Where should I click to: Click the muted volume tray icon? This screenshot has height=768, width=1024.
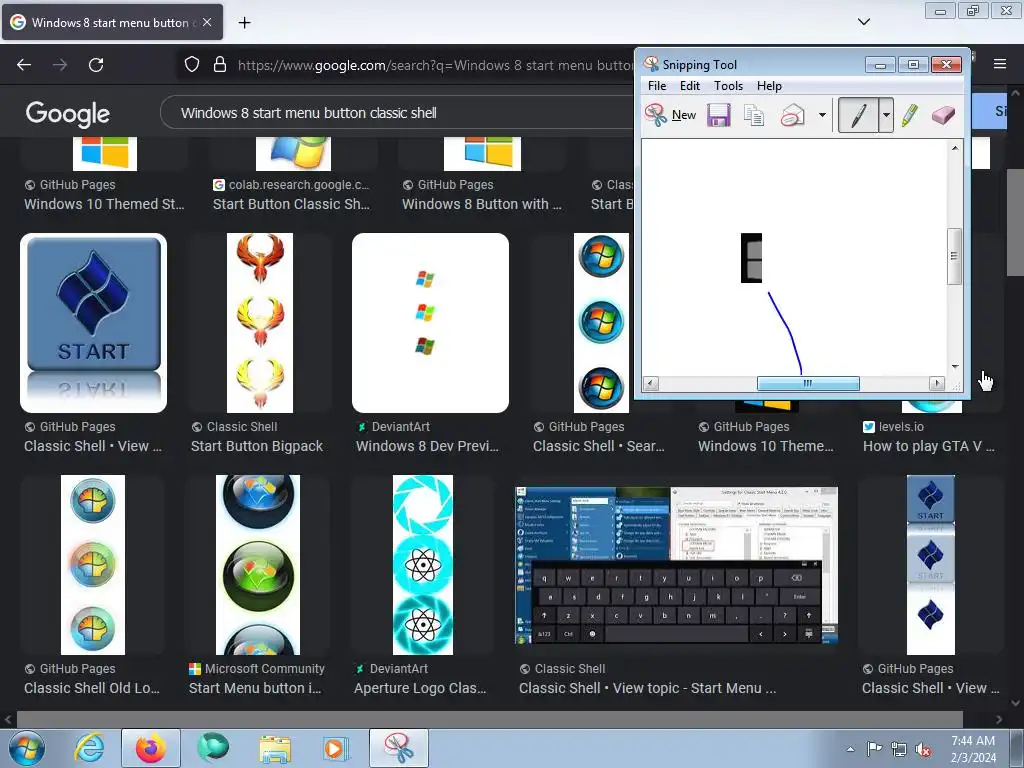[x=923, y=750]
